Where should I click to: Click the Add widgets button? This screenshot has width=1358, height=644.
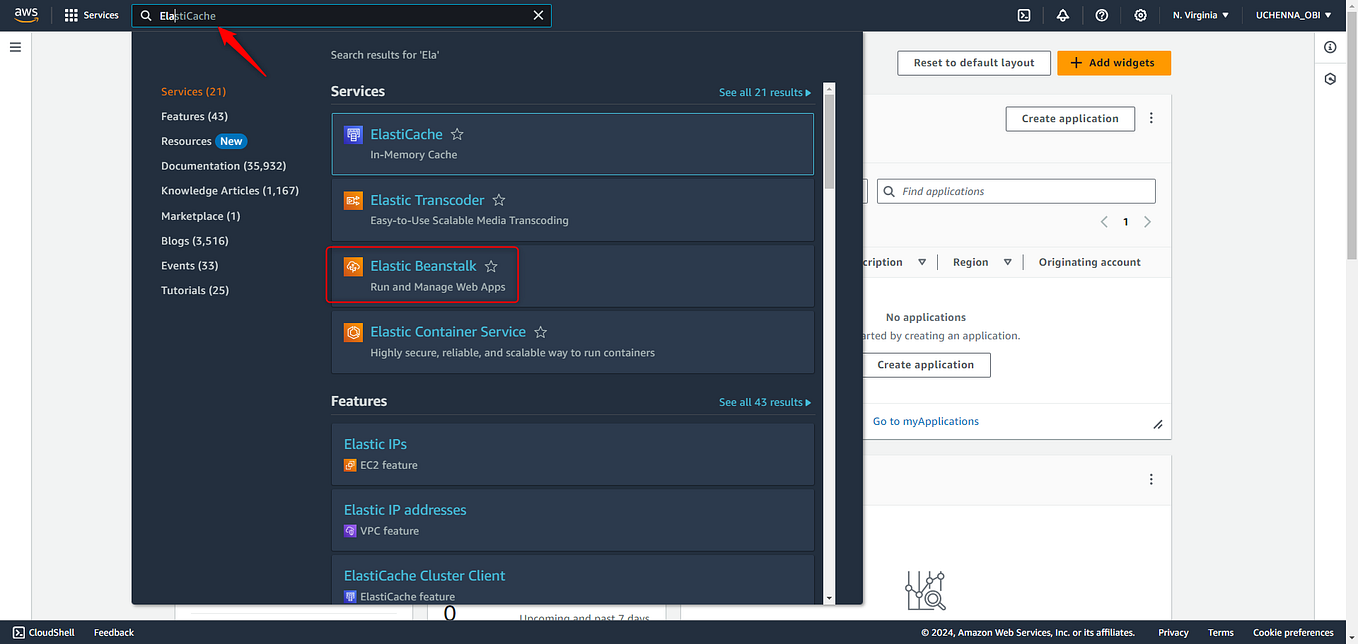point(1113,62)
